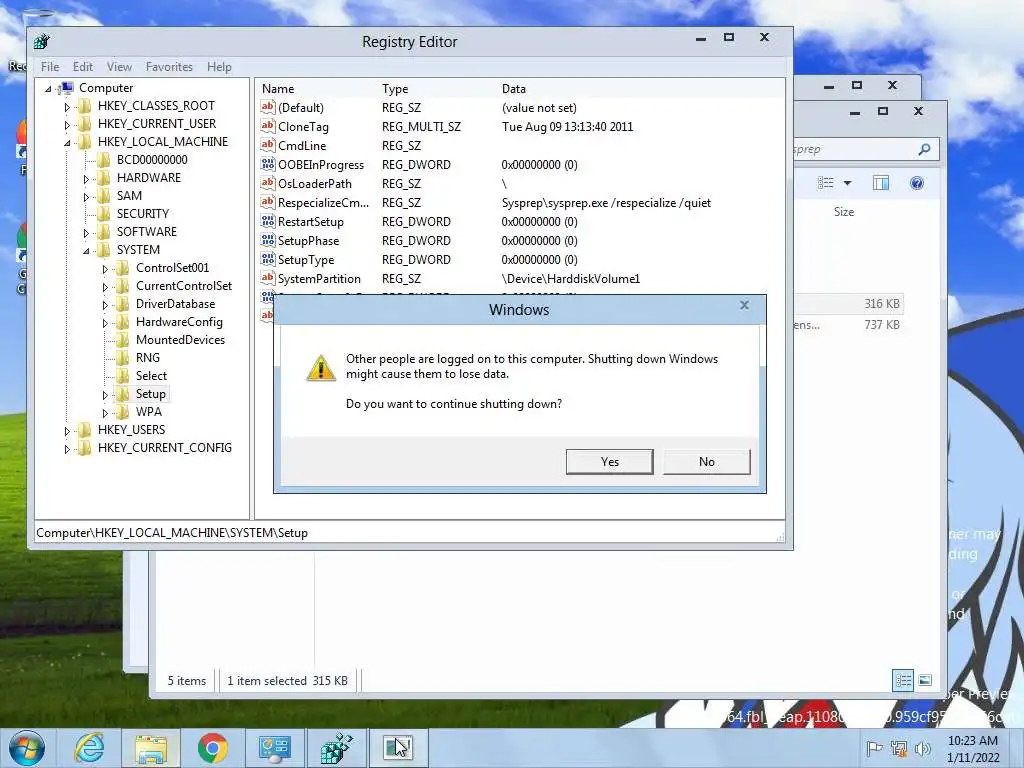The image size is (1024, 768).
Task: Collapse HKEY_LOCAL_MACHINE arrow
Action: (x=67, y=142)
